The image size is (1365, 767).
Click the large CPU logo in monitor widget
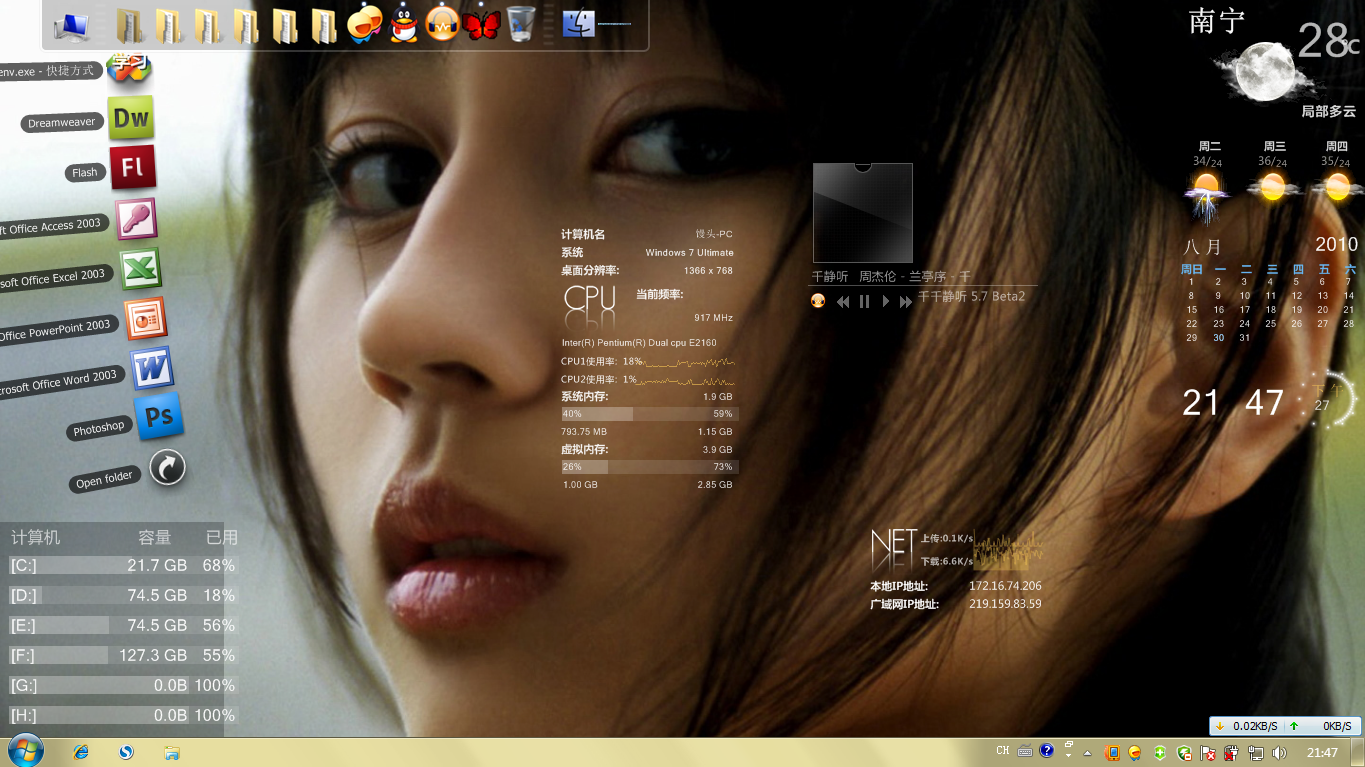(590, 299)
